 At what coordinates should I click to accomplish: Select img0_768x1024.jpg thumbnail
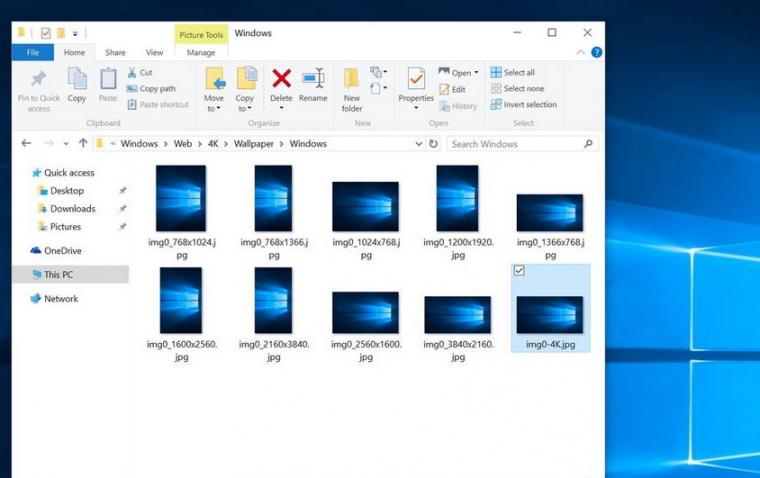[181, 198]
